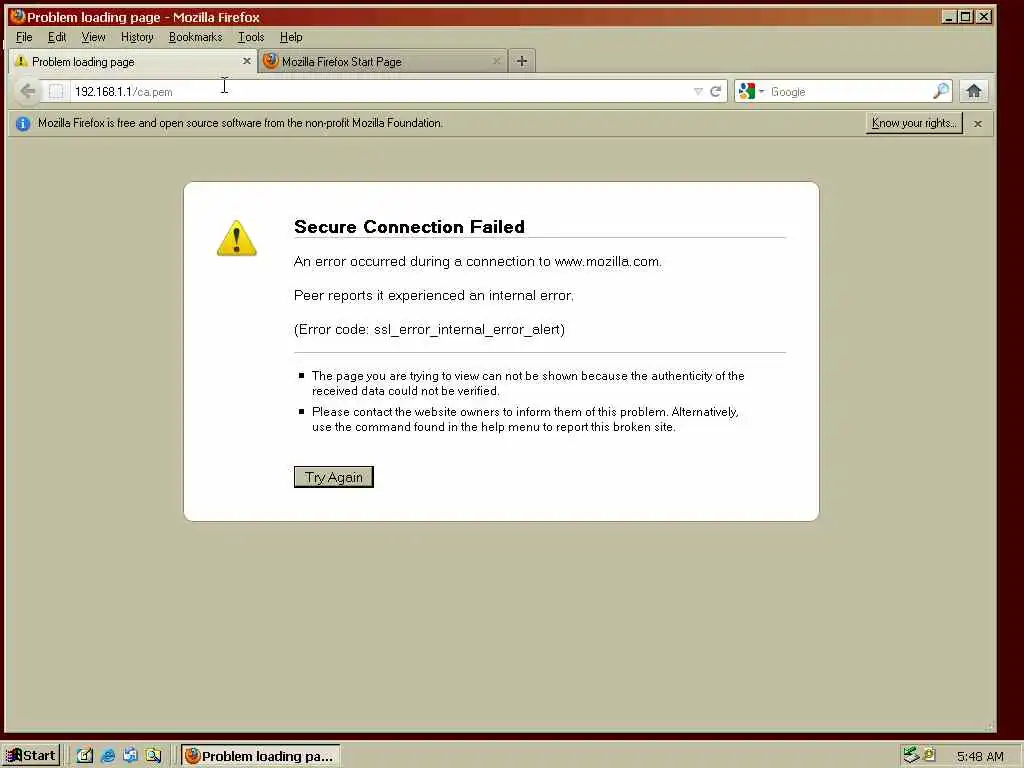The height and width of the screenshot is (768, 1024).
Task: Open the History menu
Action: tap(137, 37)
